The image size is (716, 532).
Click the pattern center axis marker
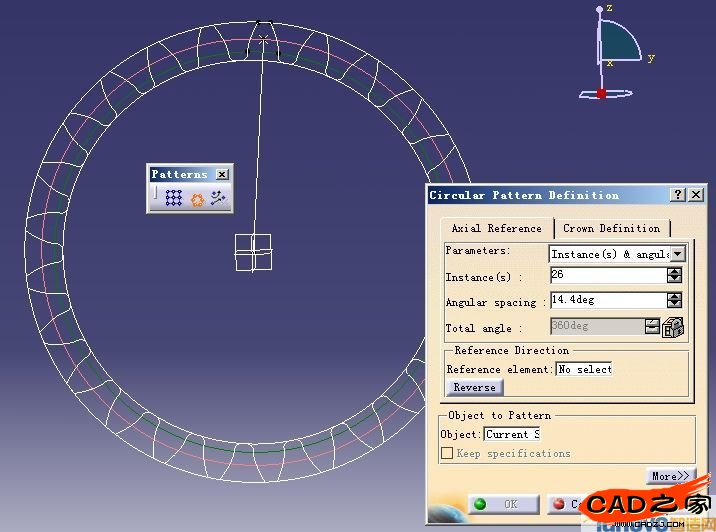coord(253,251)
